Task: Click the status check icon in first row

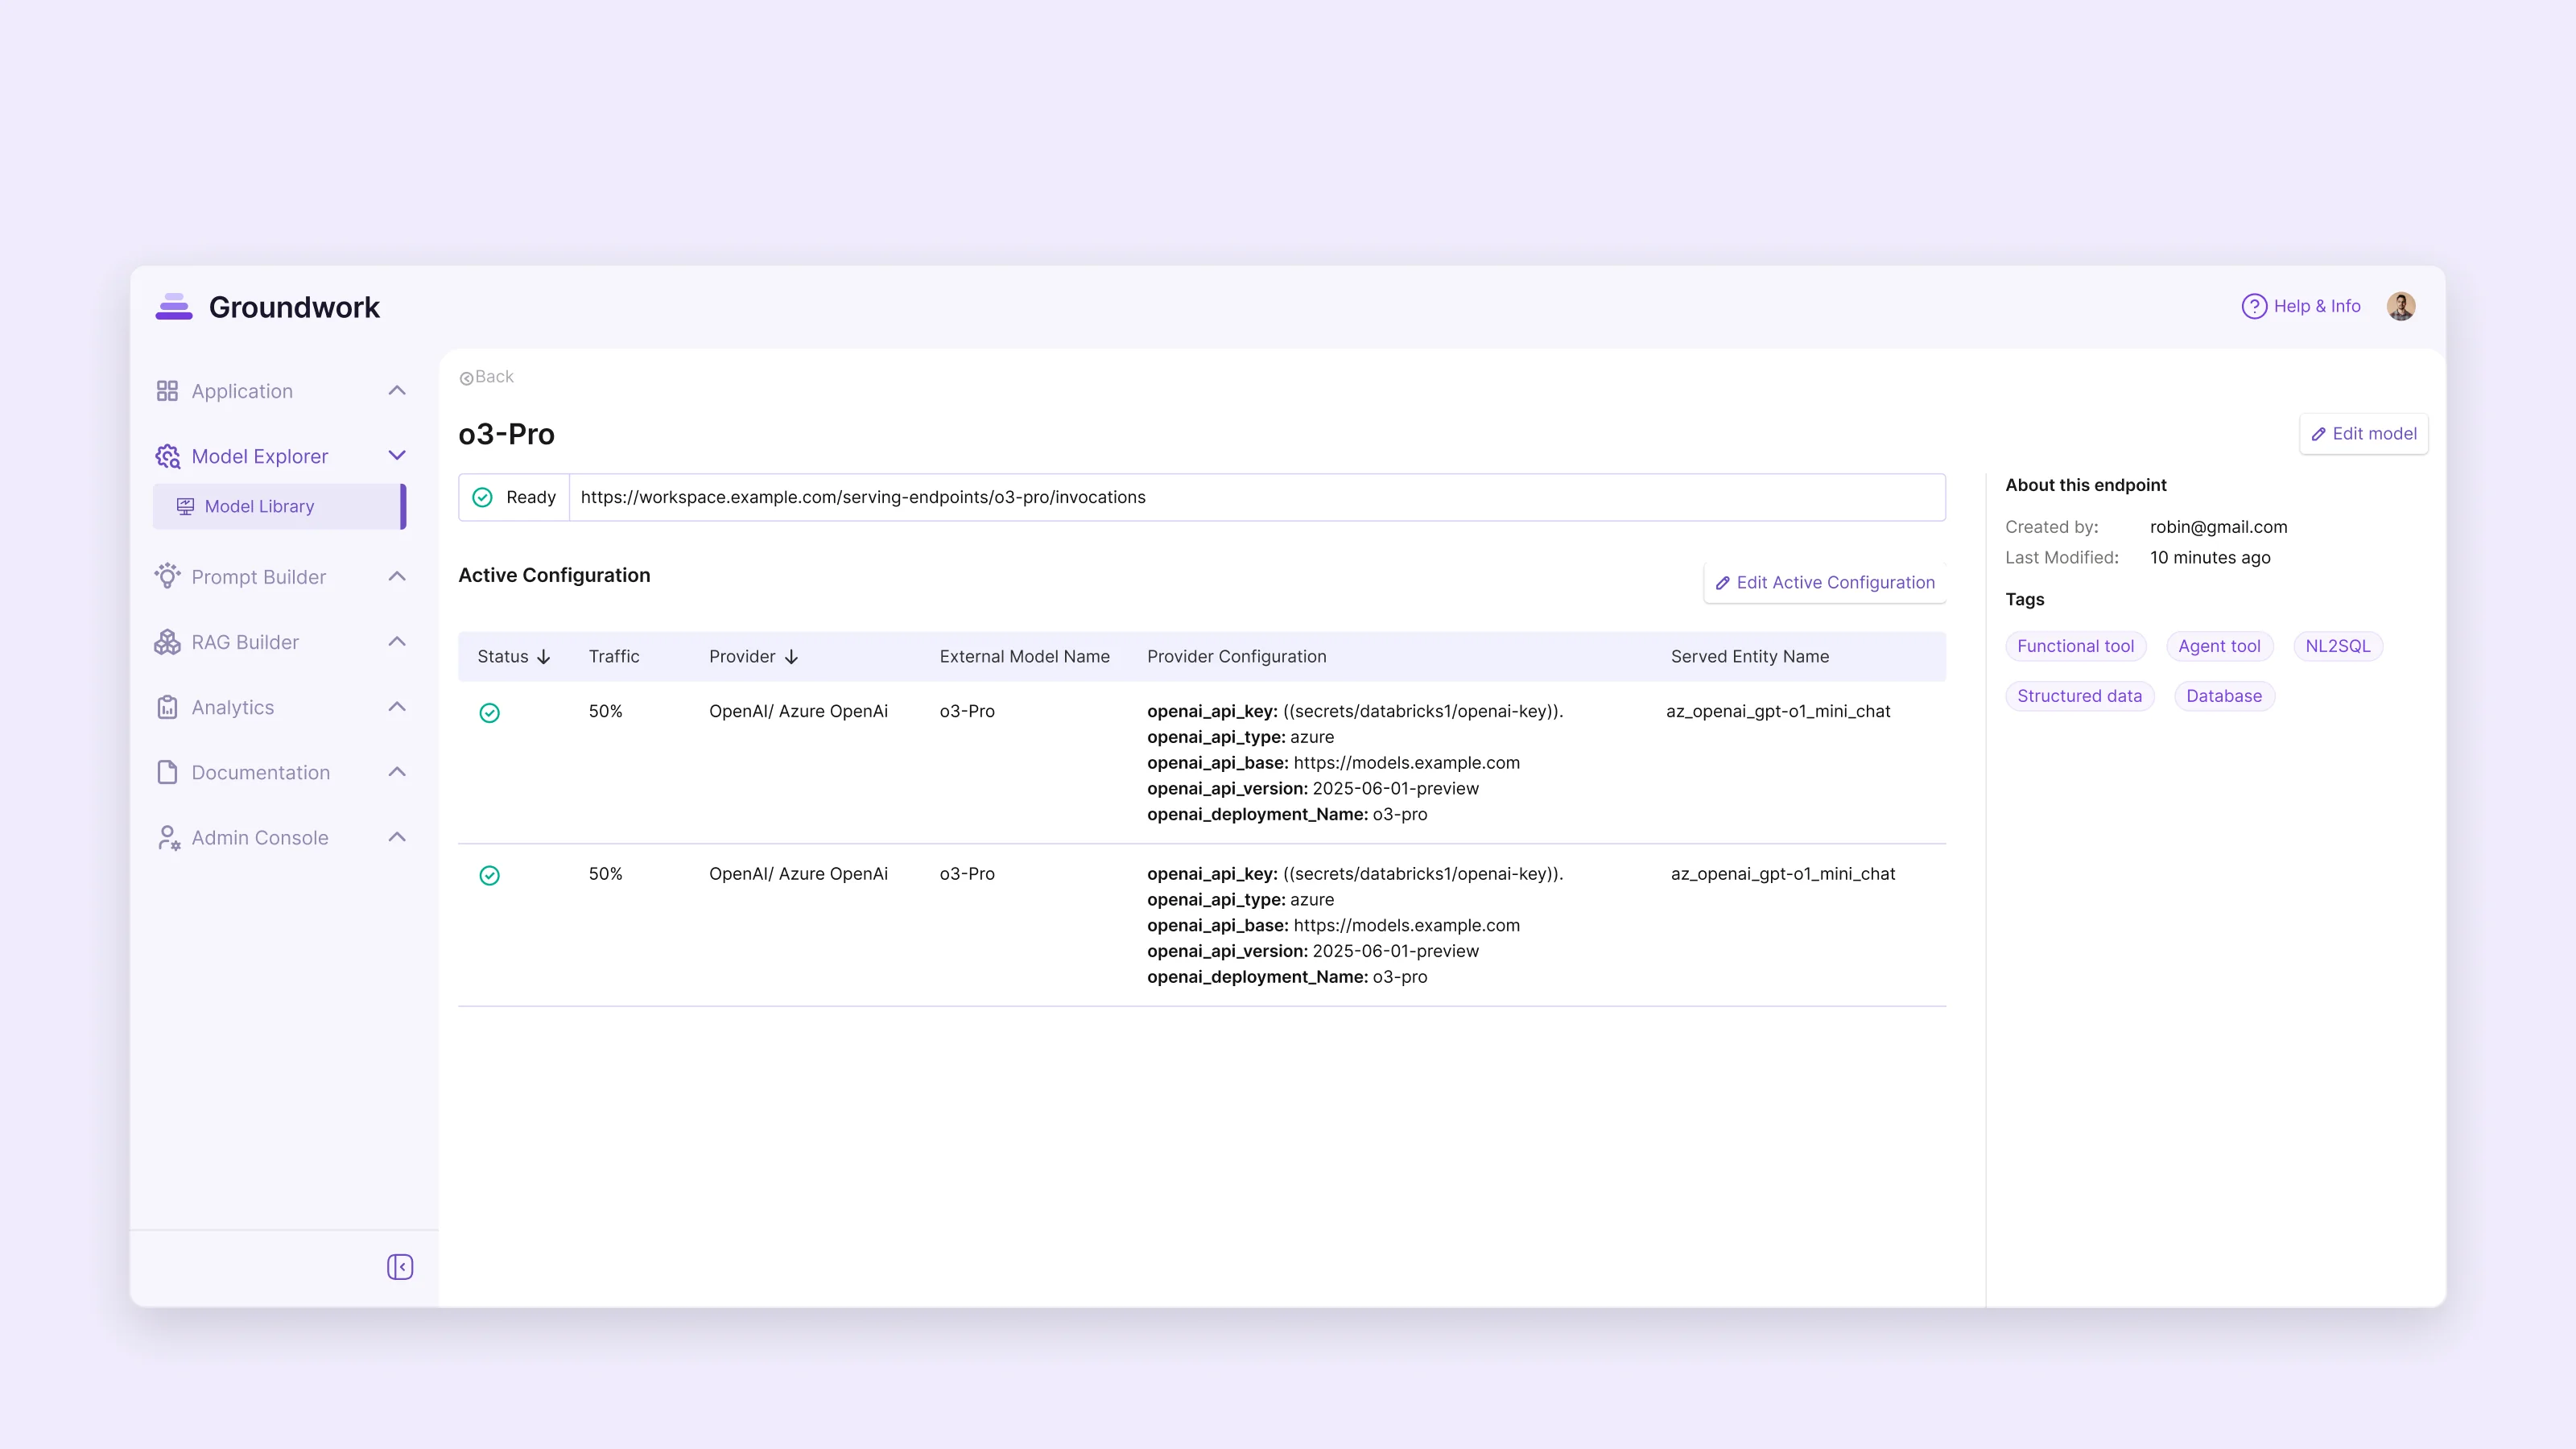Action: tap(490, 713)
